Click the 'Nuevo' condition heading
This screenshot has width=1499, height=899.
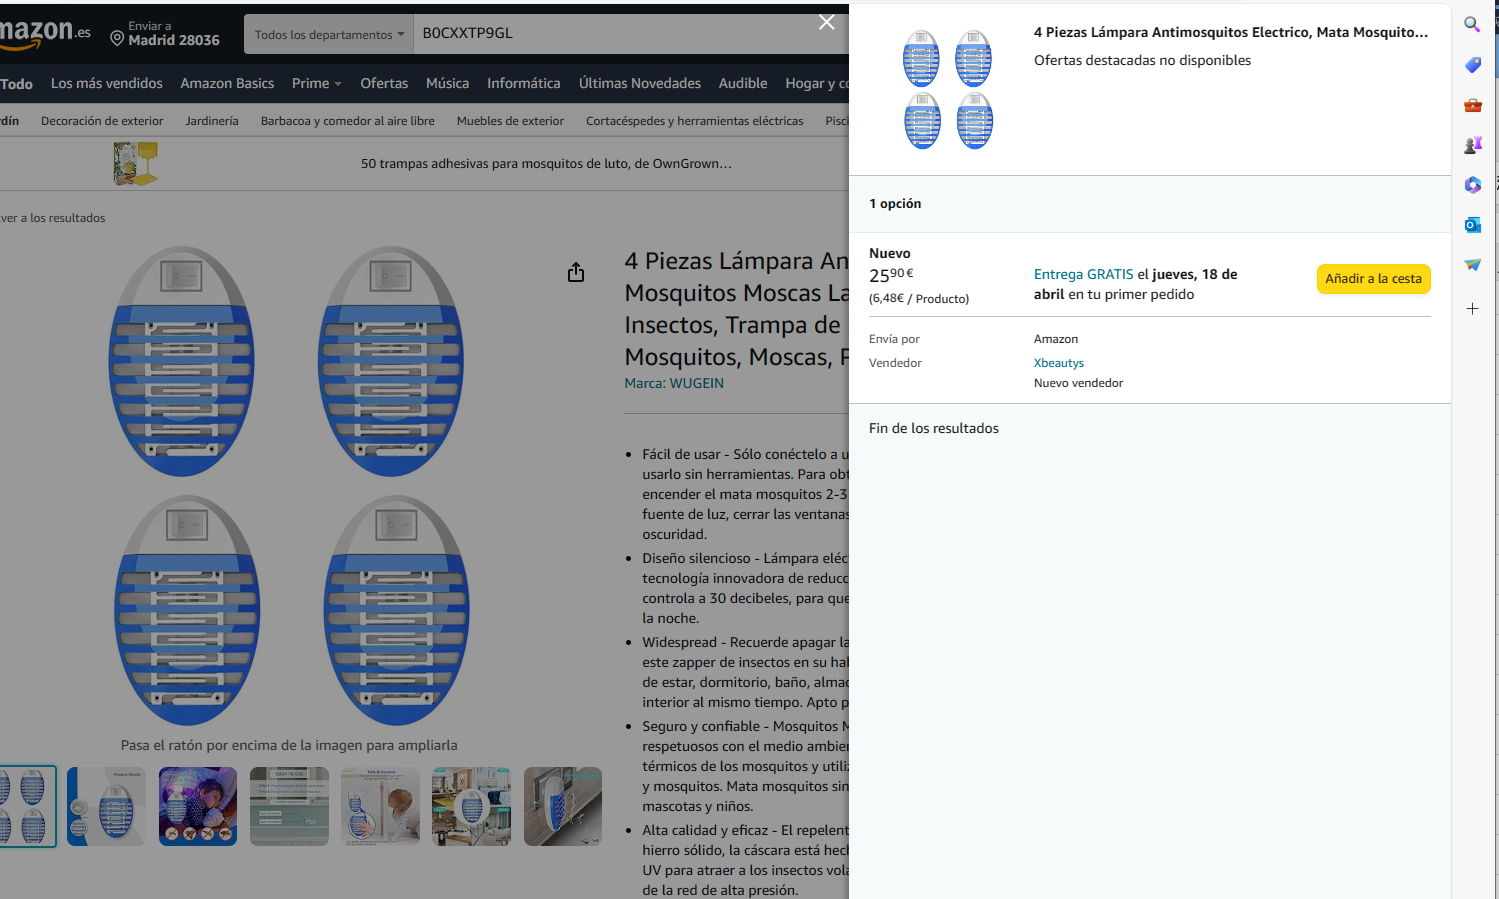point(890,253)
